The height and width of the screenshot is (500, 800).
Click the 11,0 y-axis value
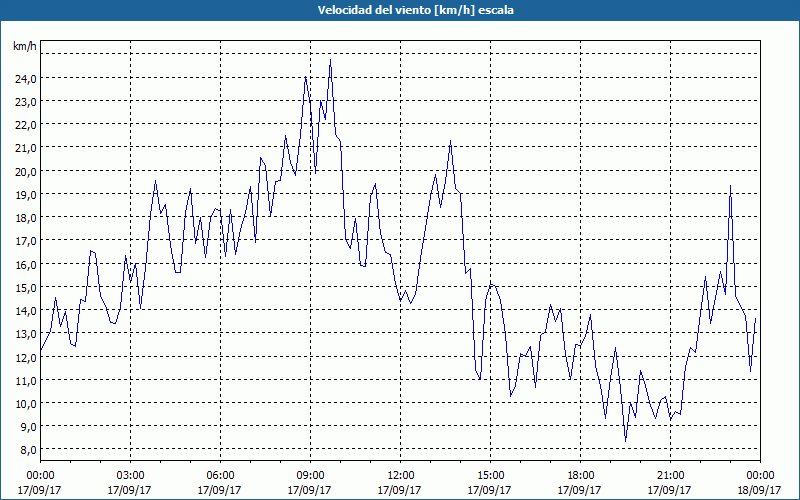click(x=26, y=381)
